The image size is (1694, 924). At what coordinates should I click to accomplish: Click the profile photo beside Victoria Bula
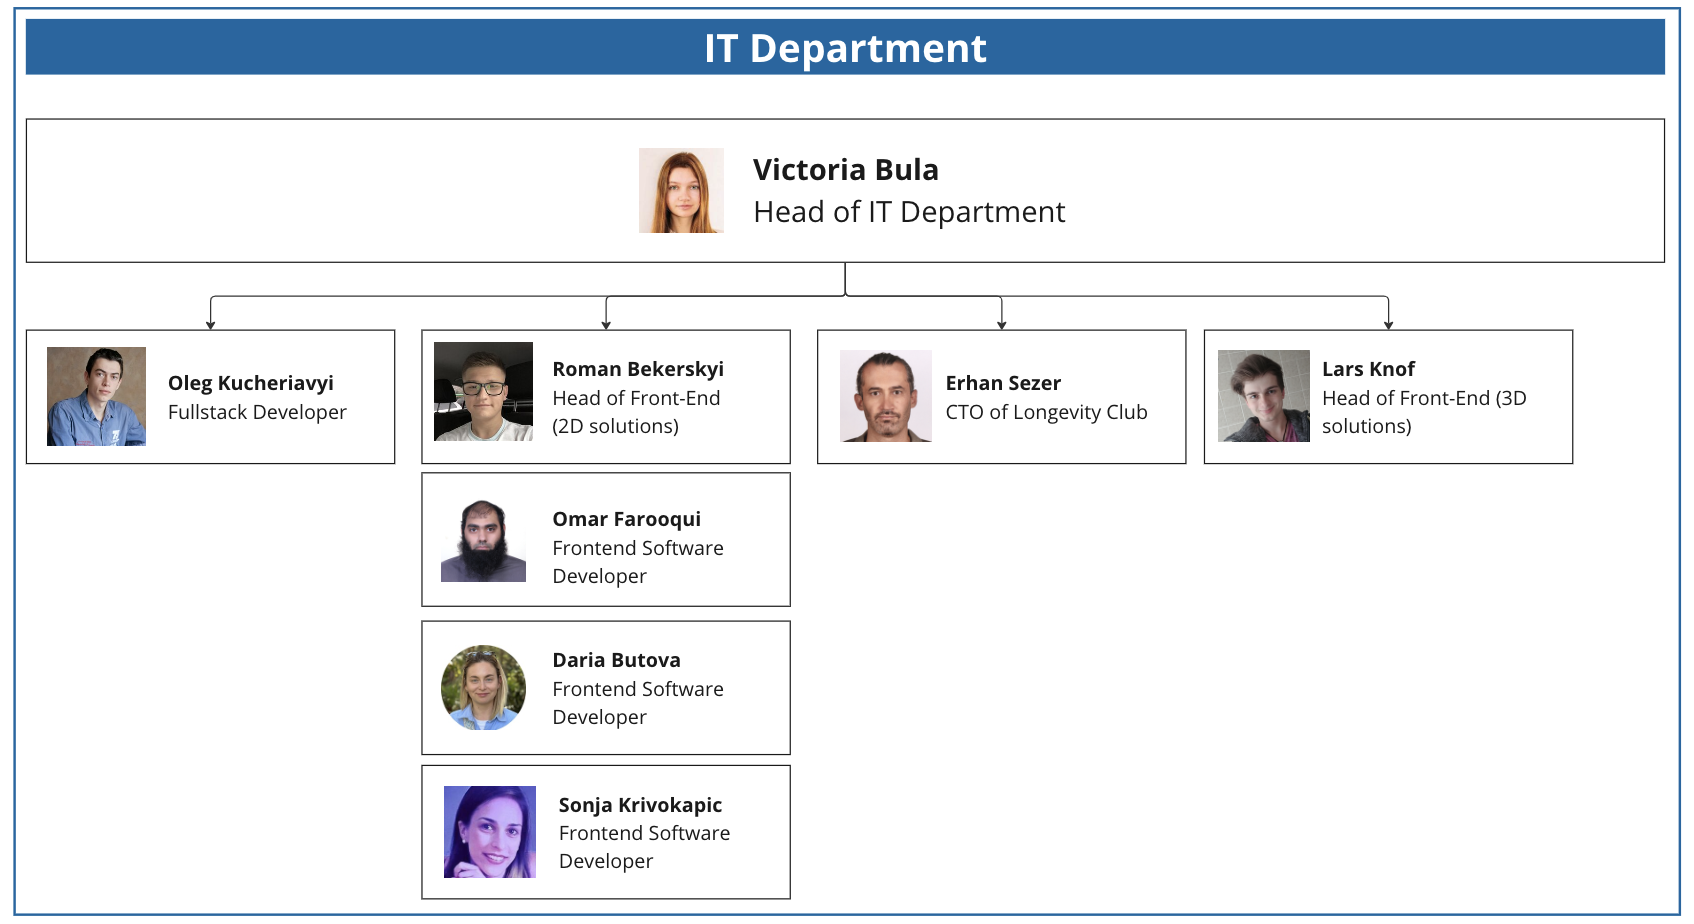681,191
